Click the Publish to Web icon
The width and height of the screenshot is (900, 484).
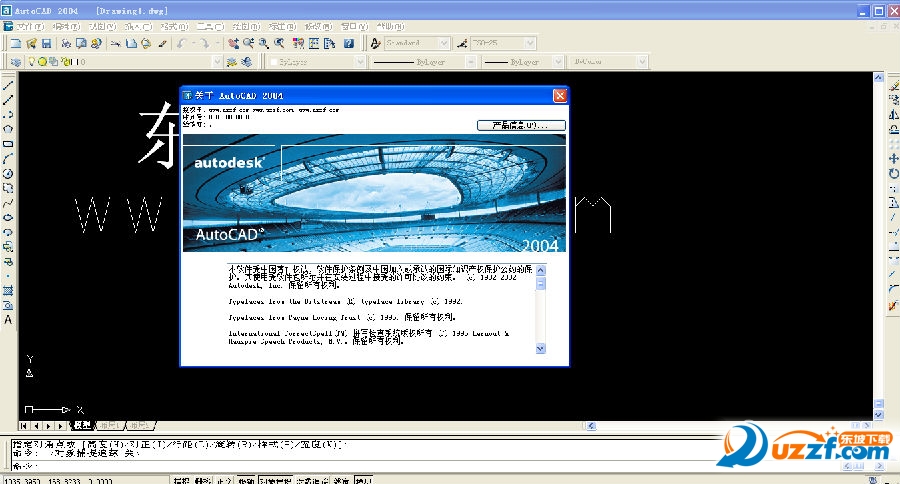click(x=96, y=44)
